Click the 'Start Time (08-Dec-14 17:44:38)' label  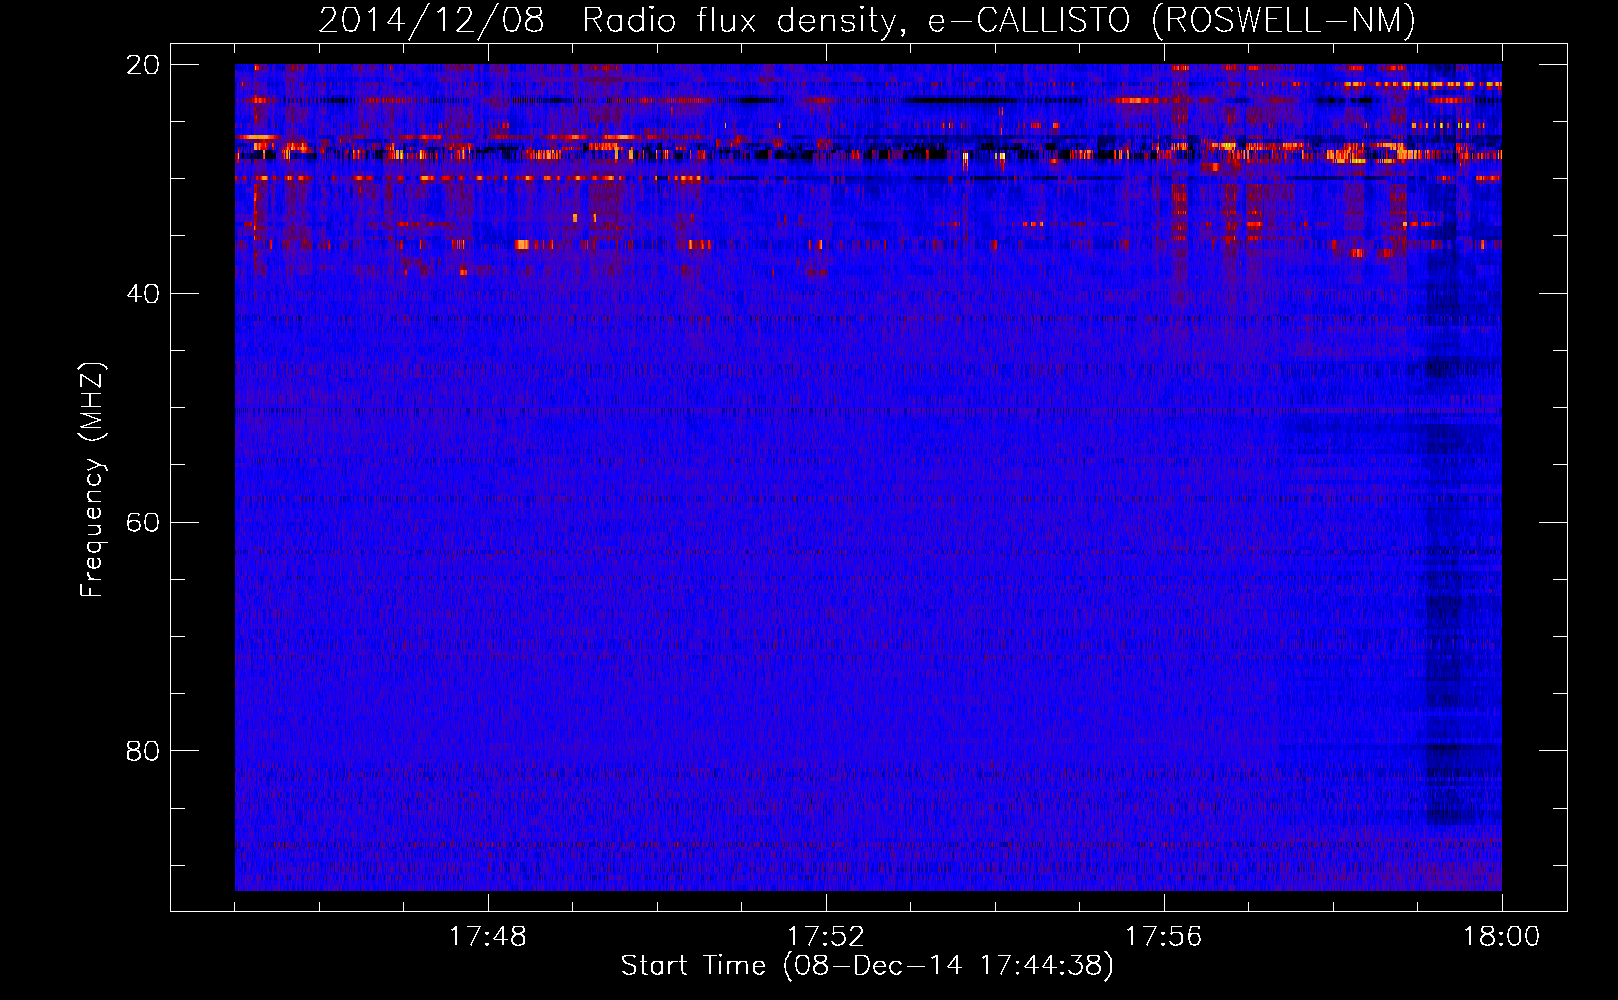[867, 966]
